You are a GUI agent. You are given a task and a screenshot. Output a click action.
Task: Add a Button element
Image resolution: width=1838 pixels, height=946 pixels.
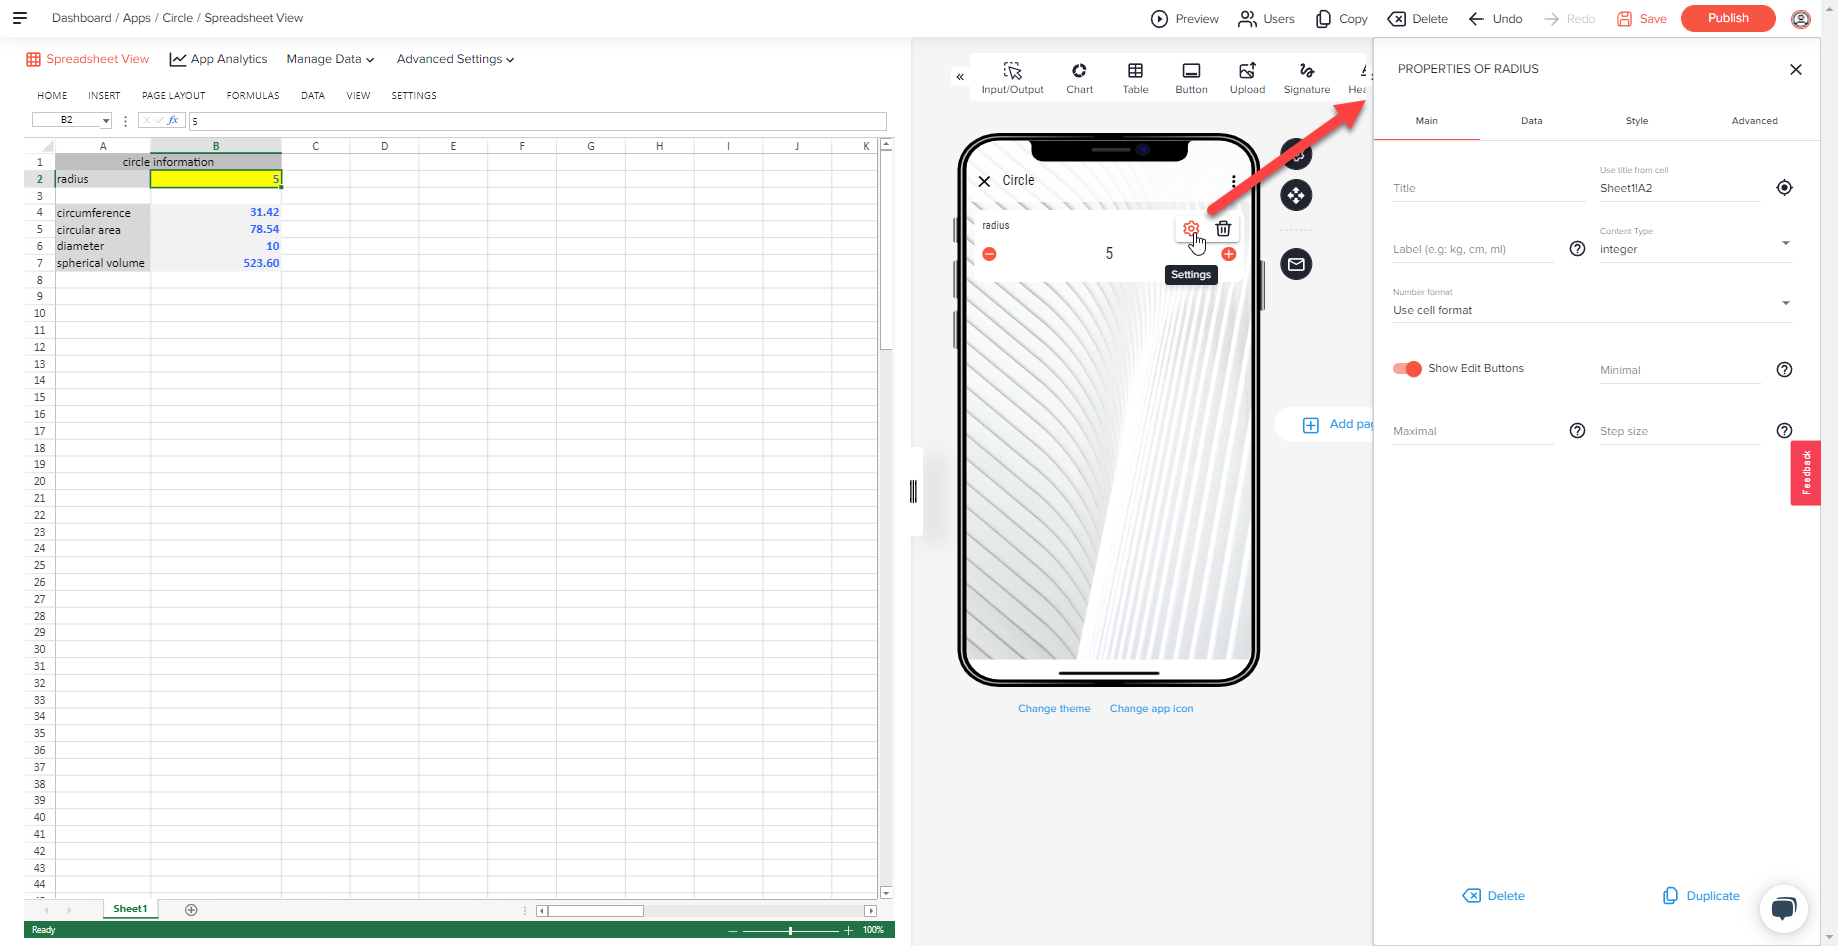point(1191,77)
